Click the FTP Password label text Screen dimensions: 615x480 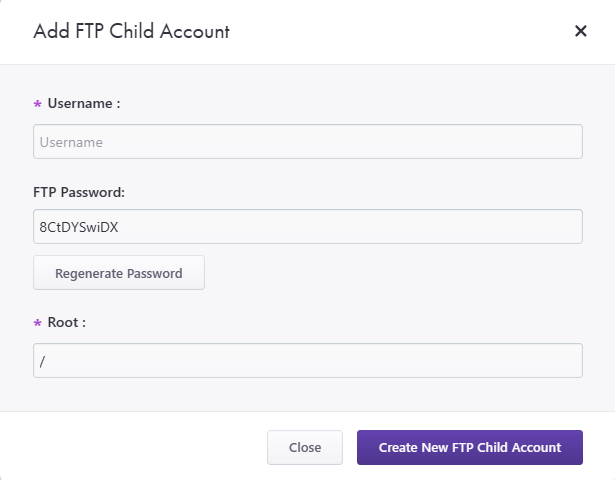click(78, 192)
